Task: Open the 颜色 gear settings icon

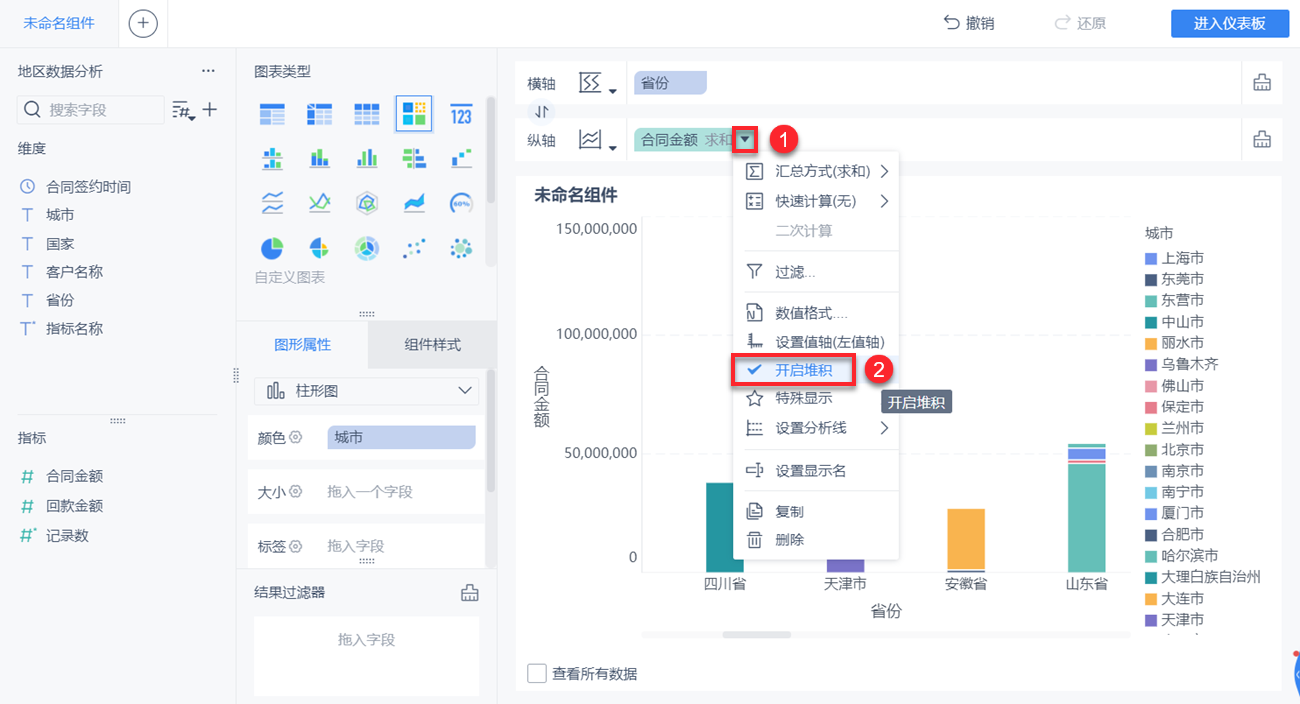Action: pos(295,438)
